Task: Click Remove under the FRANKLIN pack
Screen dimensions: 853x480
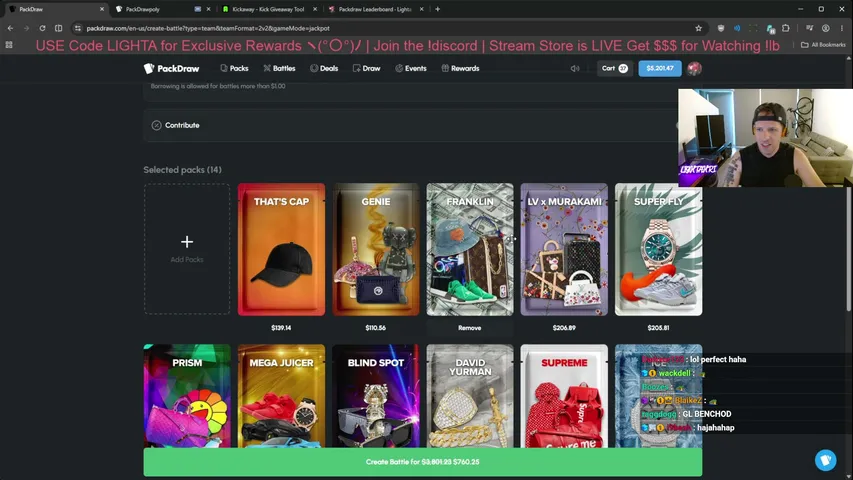Action: pos(469,328)
